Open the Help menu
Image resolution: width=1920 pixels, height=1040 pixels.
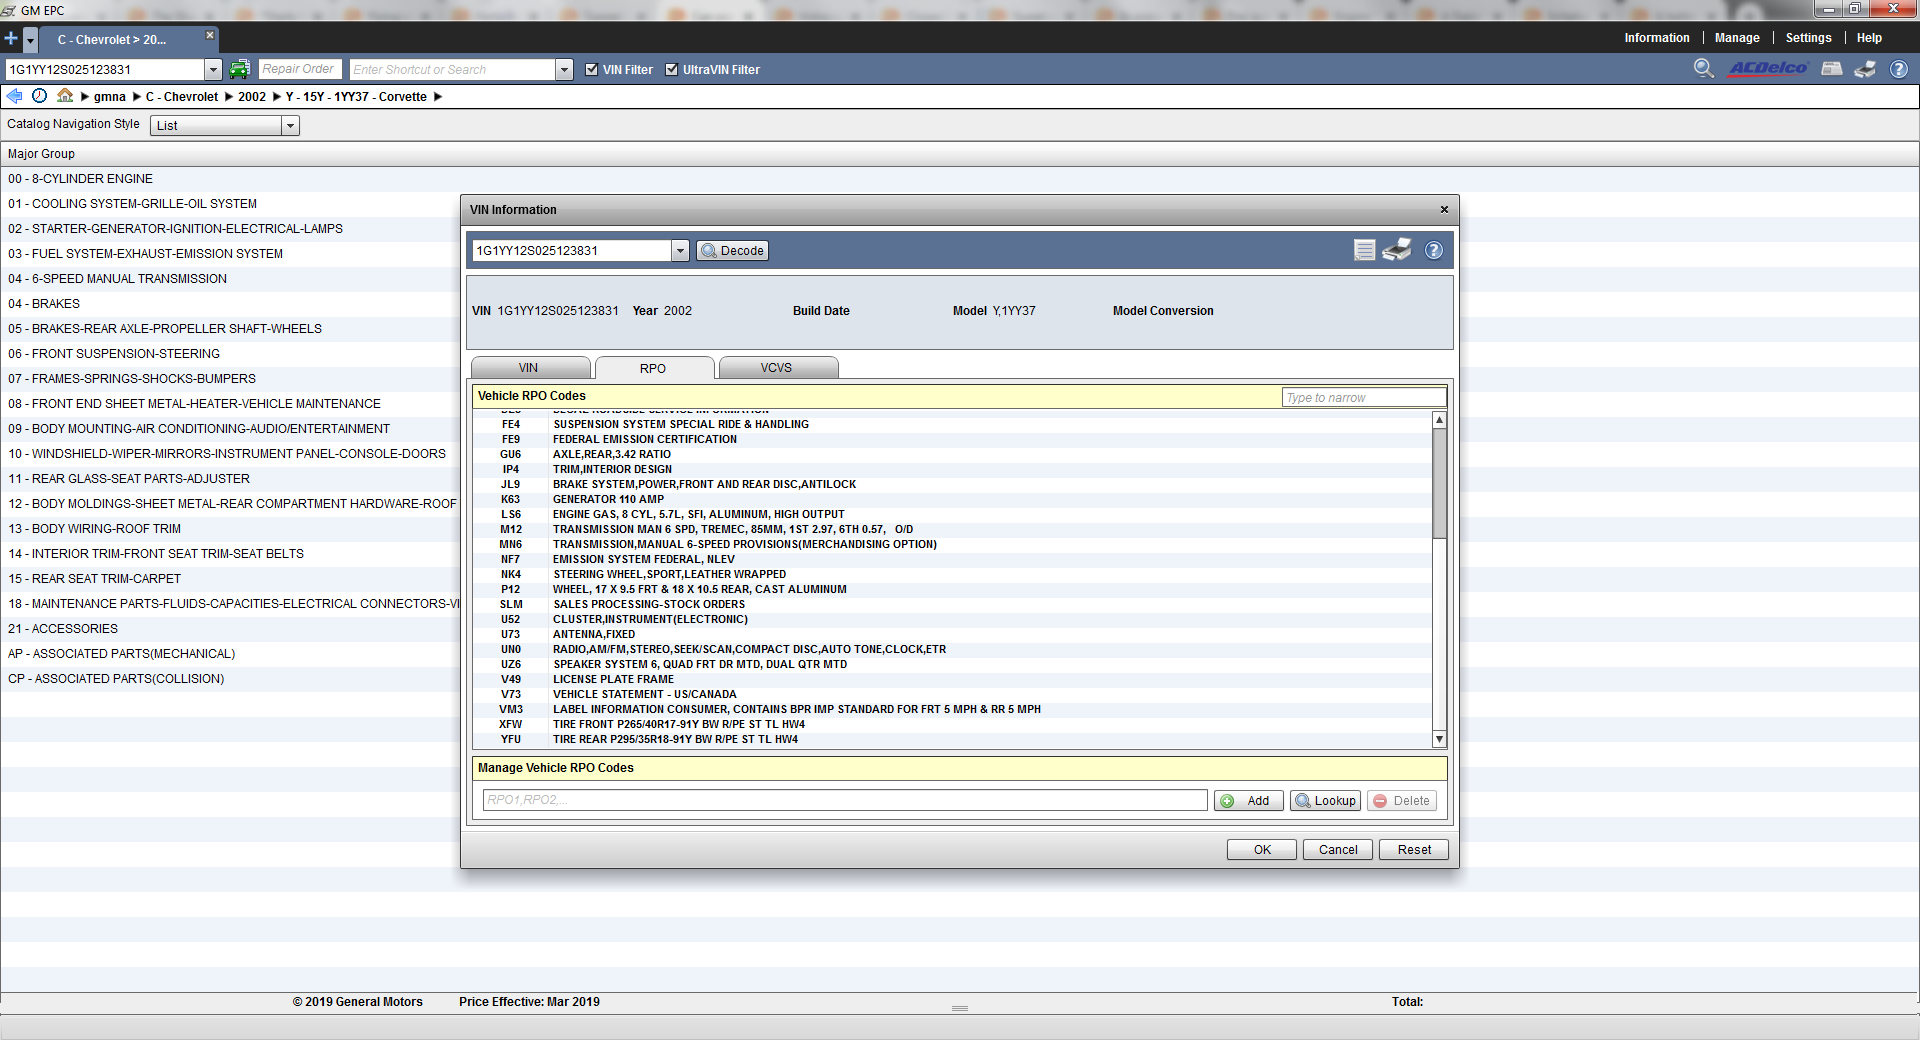pyautogui.click(x=1869, y=38)
